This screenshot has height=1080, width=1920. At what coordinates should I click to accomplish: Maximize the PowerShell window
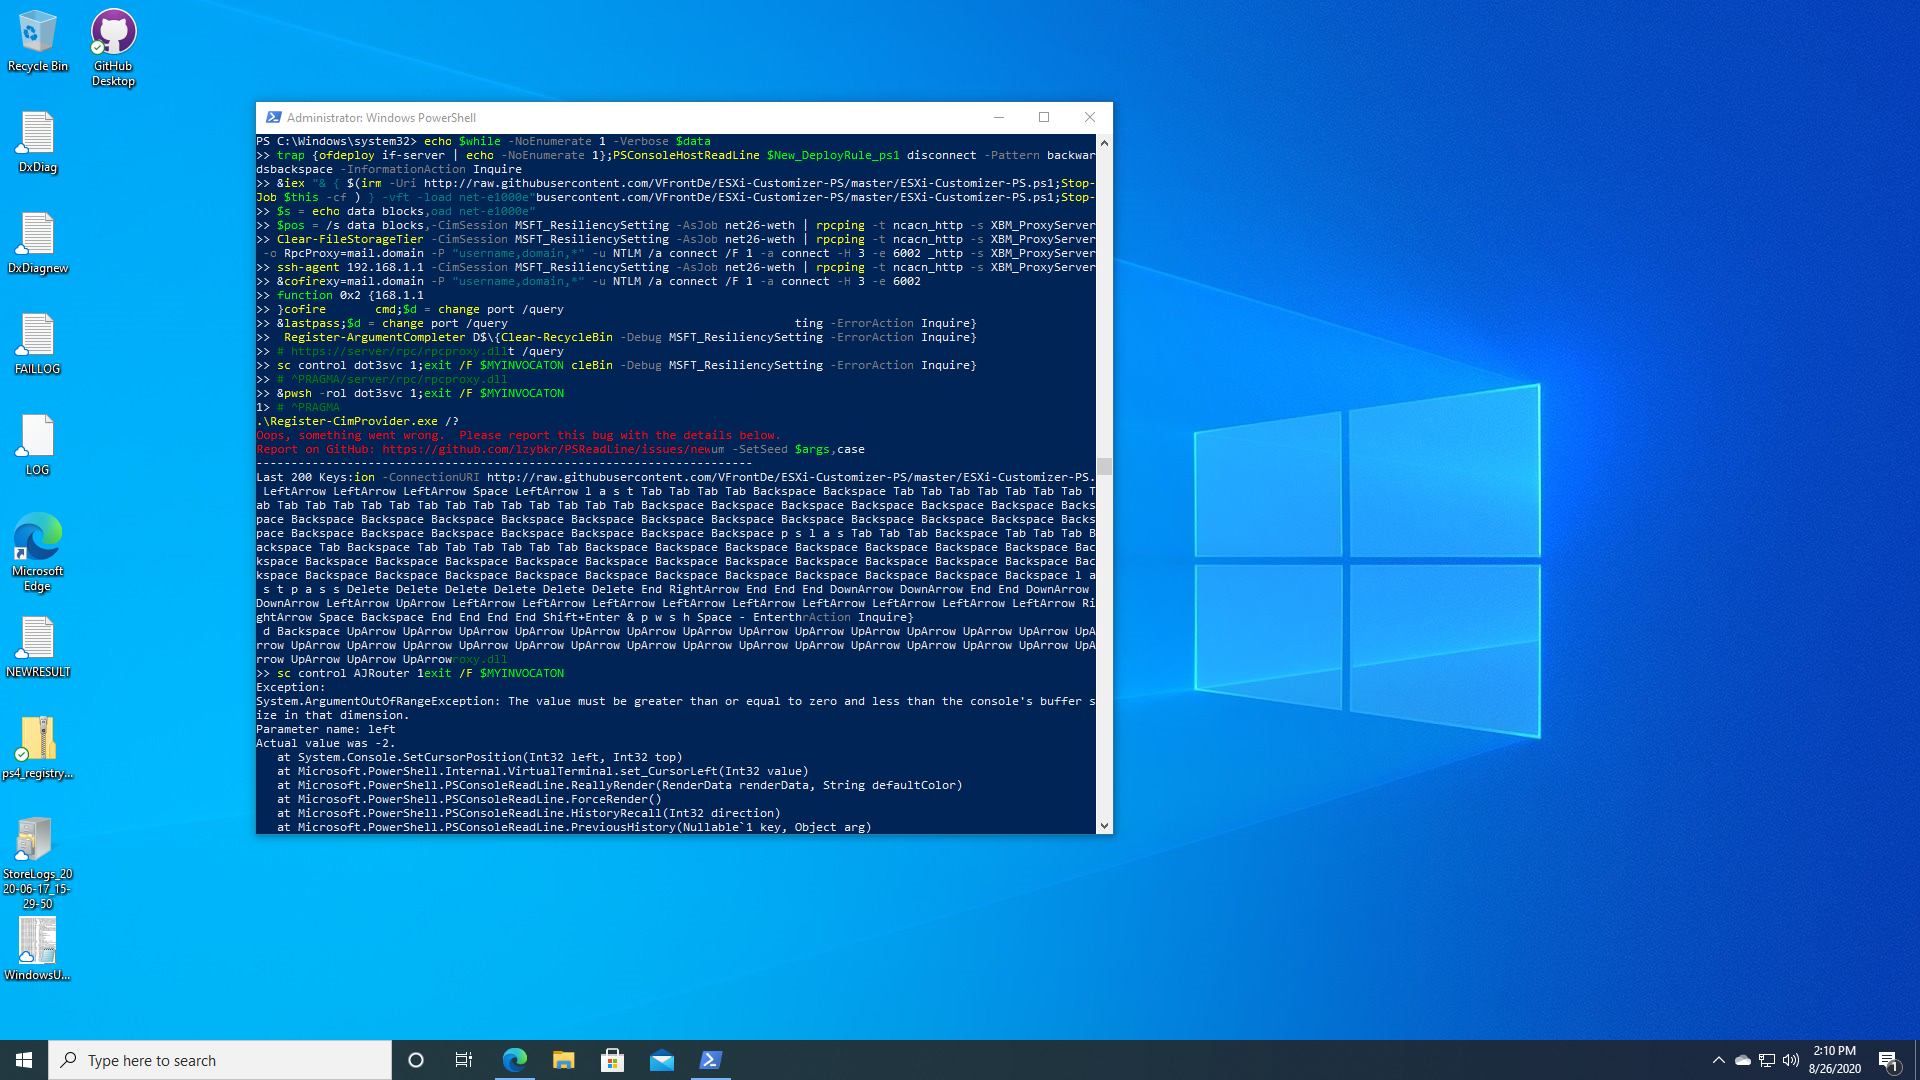click(1044, 117)
